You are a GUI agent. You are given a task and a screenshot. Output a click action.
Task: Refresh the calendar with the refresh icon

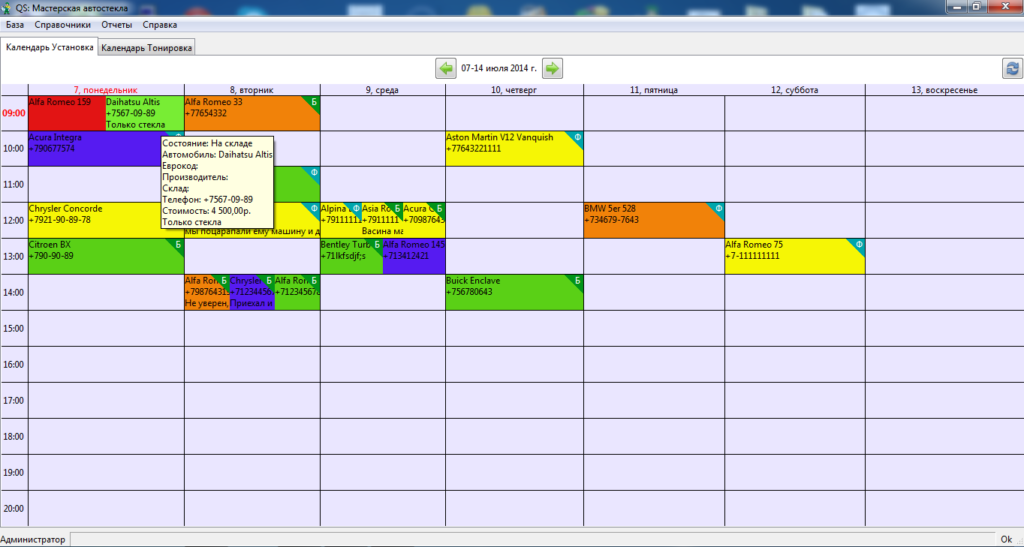tap(1012, 69)
